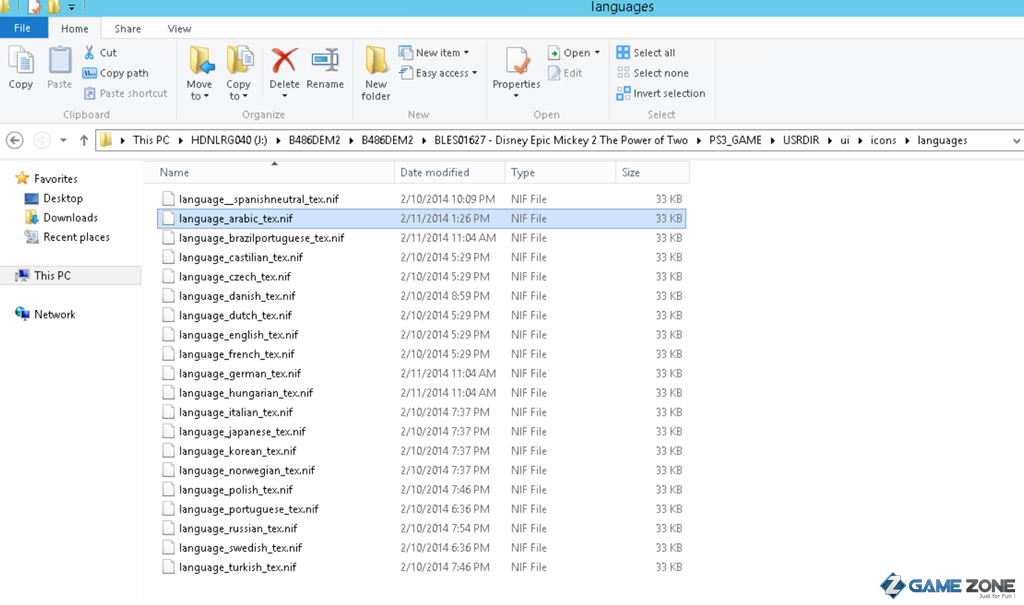
Task: Click HDNLRG040 (J:) in address bar
Action: tap(229, 140)
